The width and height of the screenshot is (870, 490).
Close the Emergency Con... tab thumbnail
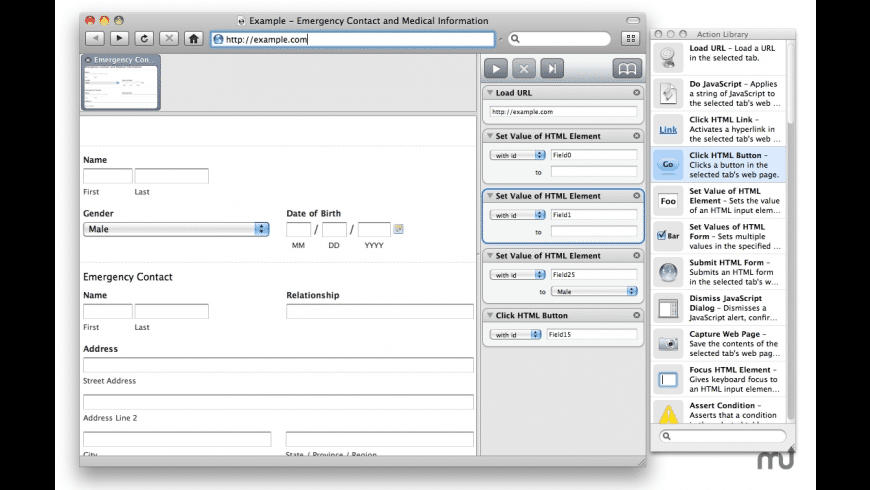88,60
